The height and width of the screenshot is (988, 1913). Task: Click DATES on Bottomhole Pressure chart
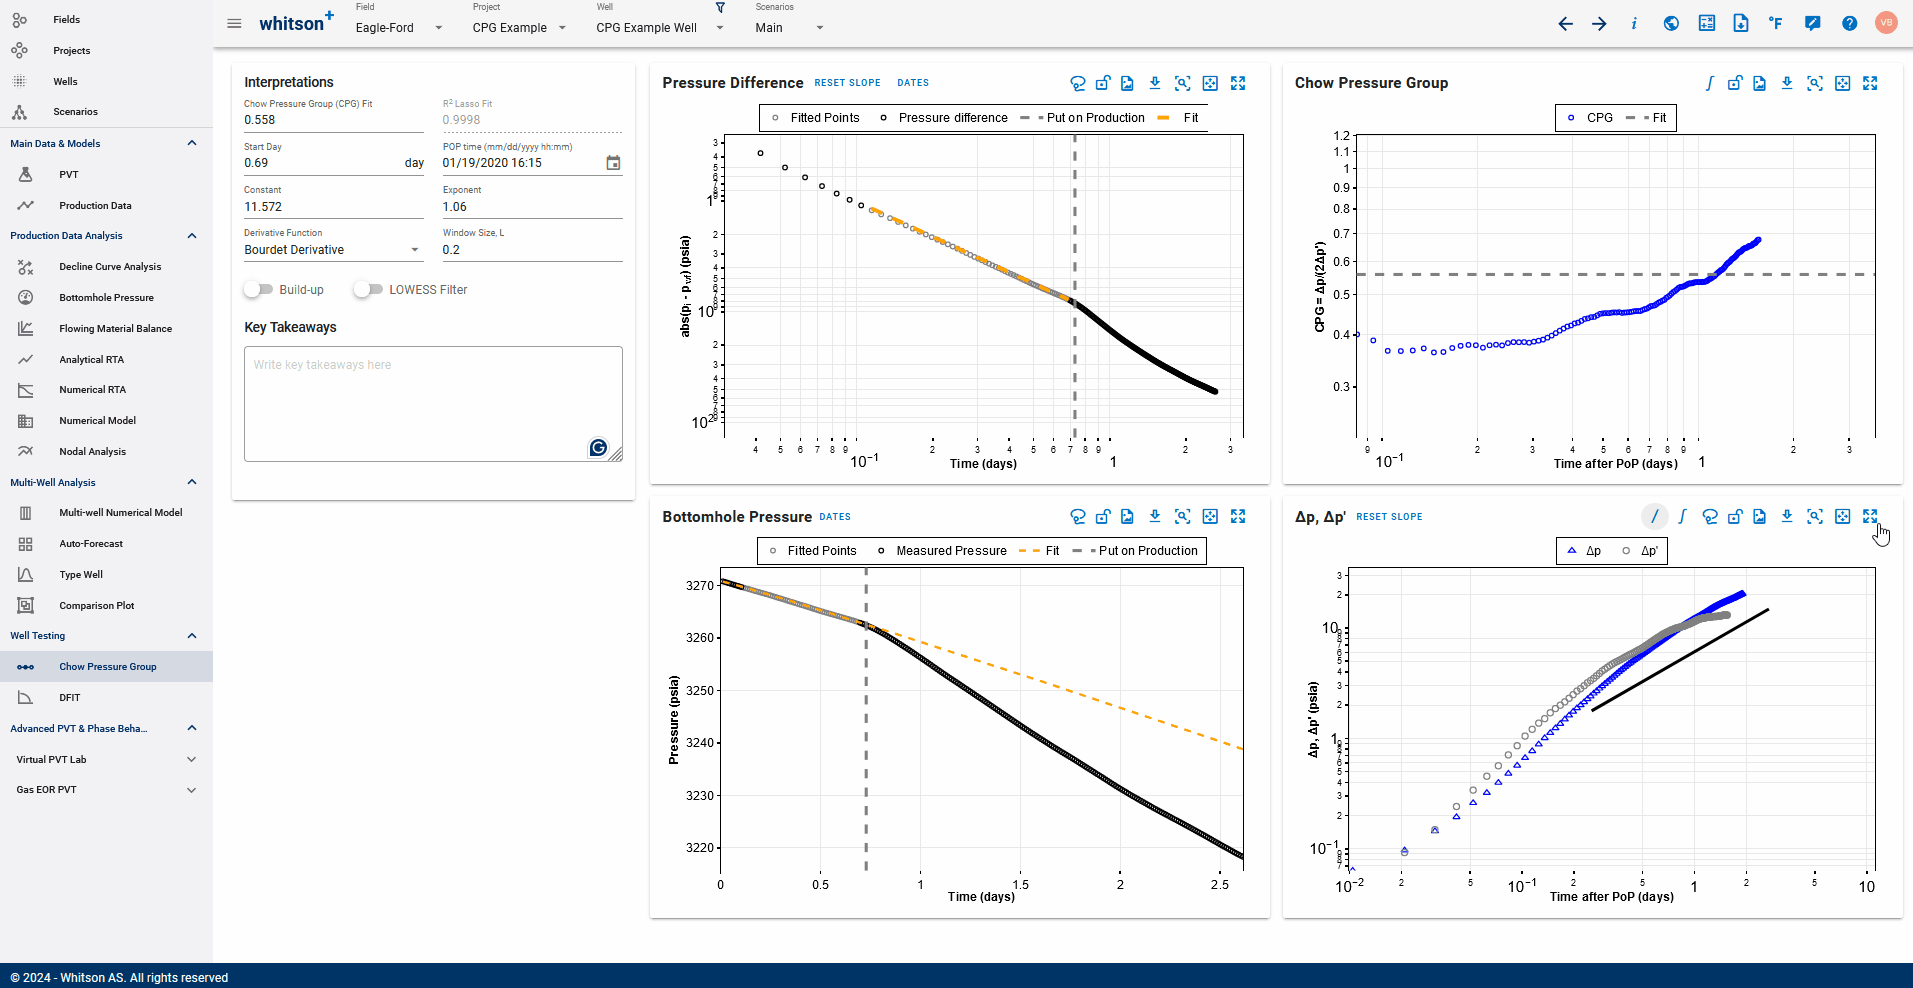tap(835, 517)
